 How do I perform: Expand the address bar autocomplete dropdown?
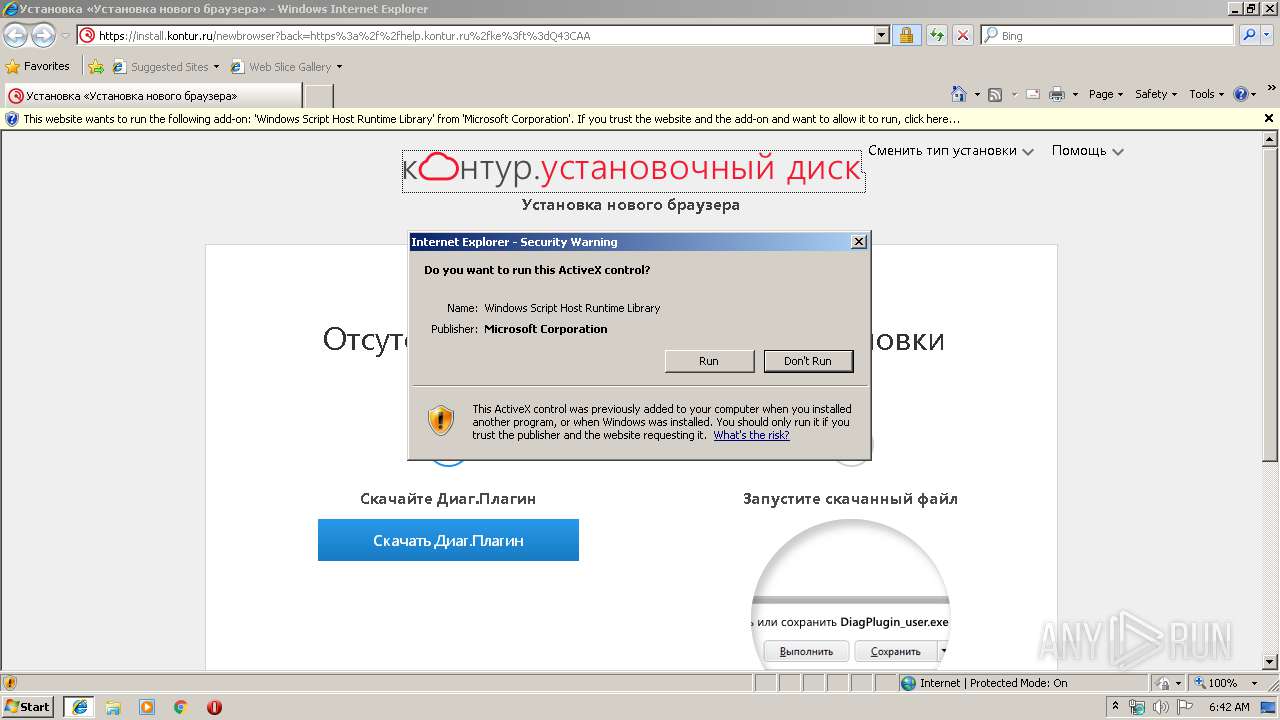(x=881, y=35)
